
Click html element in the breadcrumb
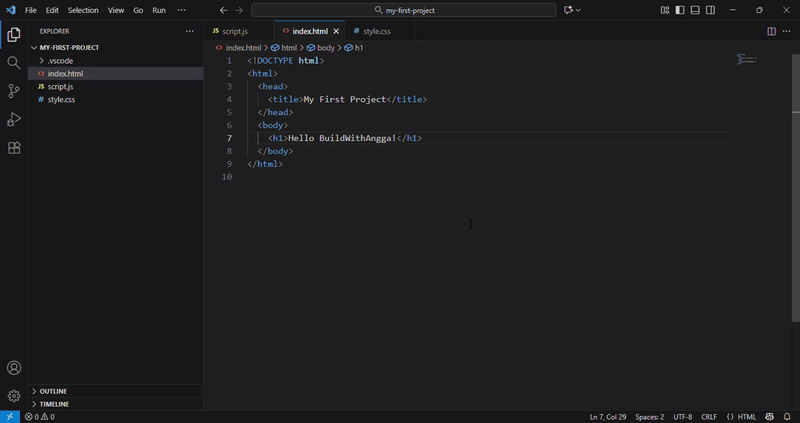tap(284, 47)
